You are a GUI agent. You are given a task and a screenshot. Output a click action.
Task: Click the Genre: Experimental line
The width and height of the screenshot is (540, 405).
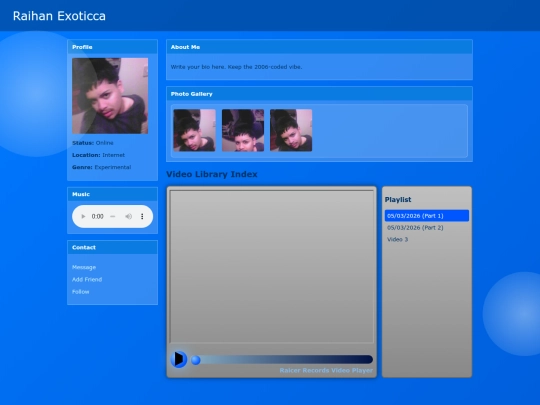(x=102, y=167)
